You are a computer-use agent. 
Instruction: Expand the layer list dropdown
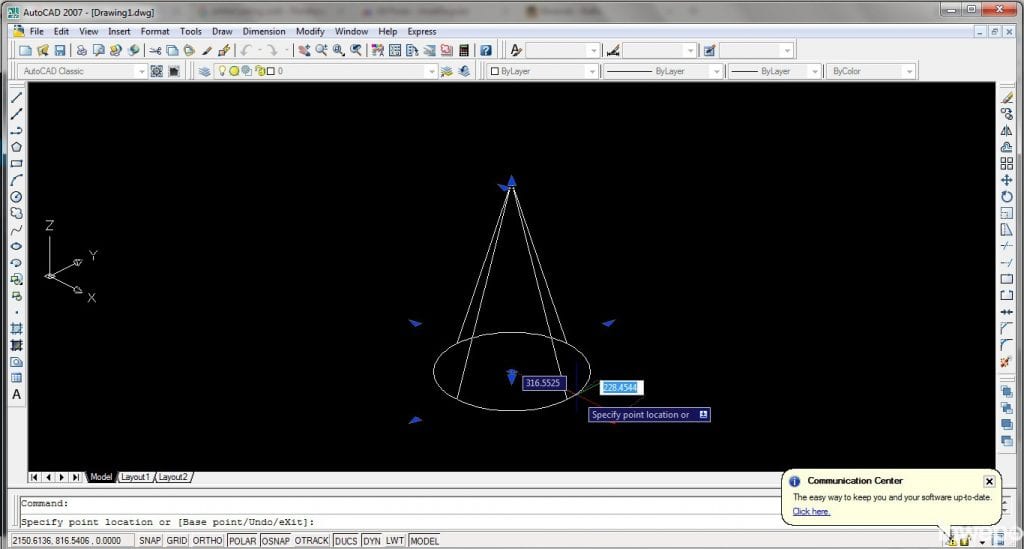pyautogui.click(x=431, y=71)
